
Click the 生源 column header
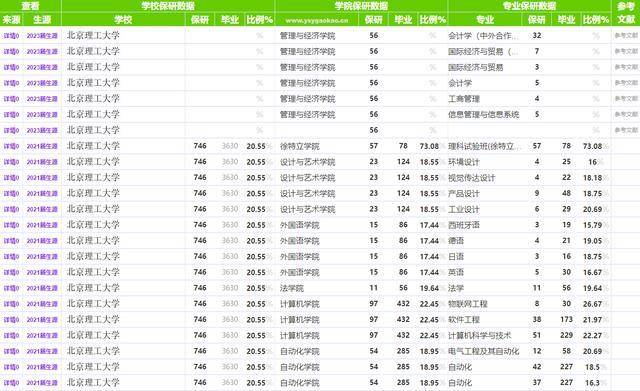42,20
